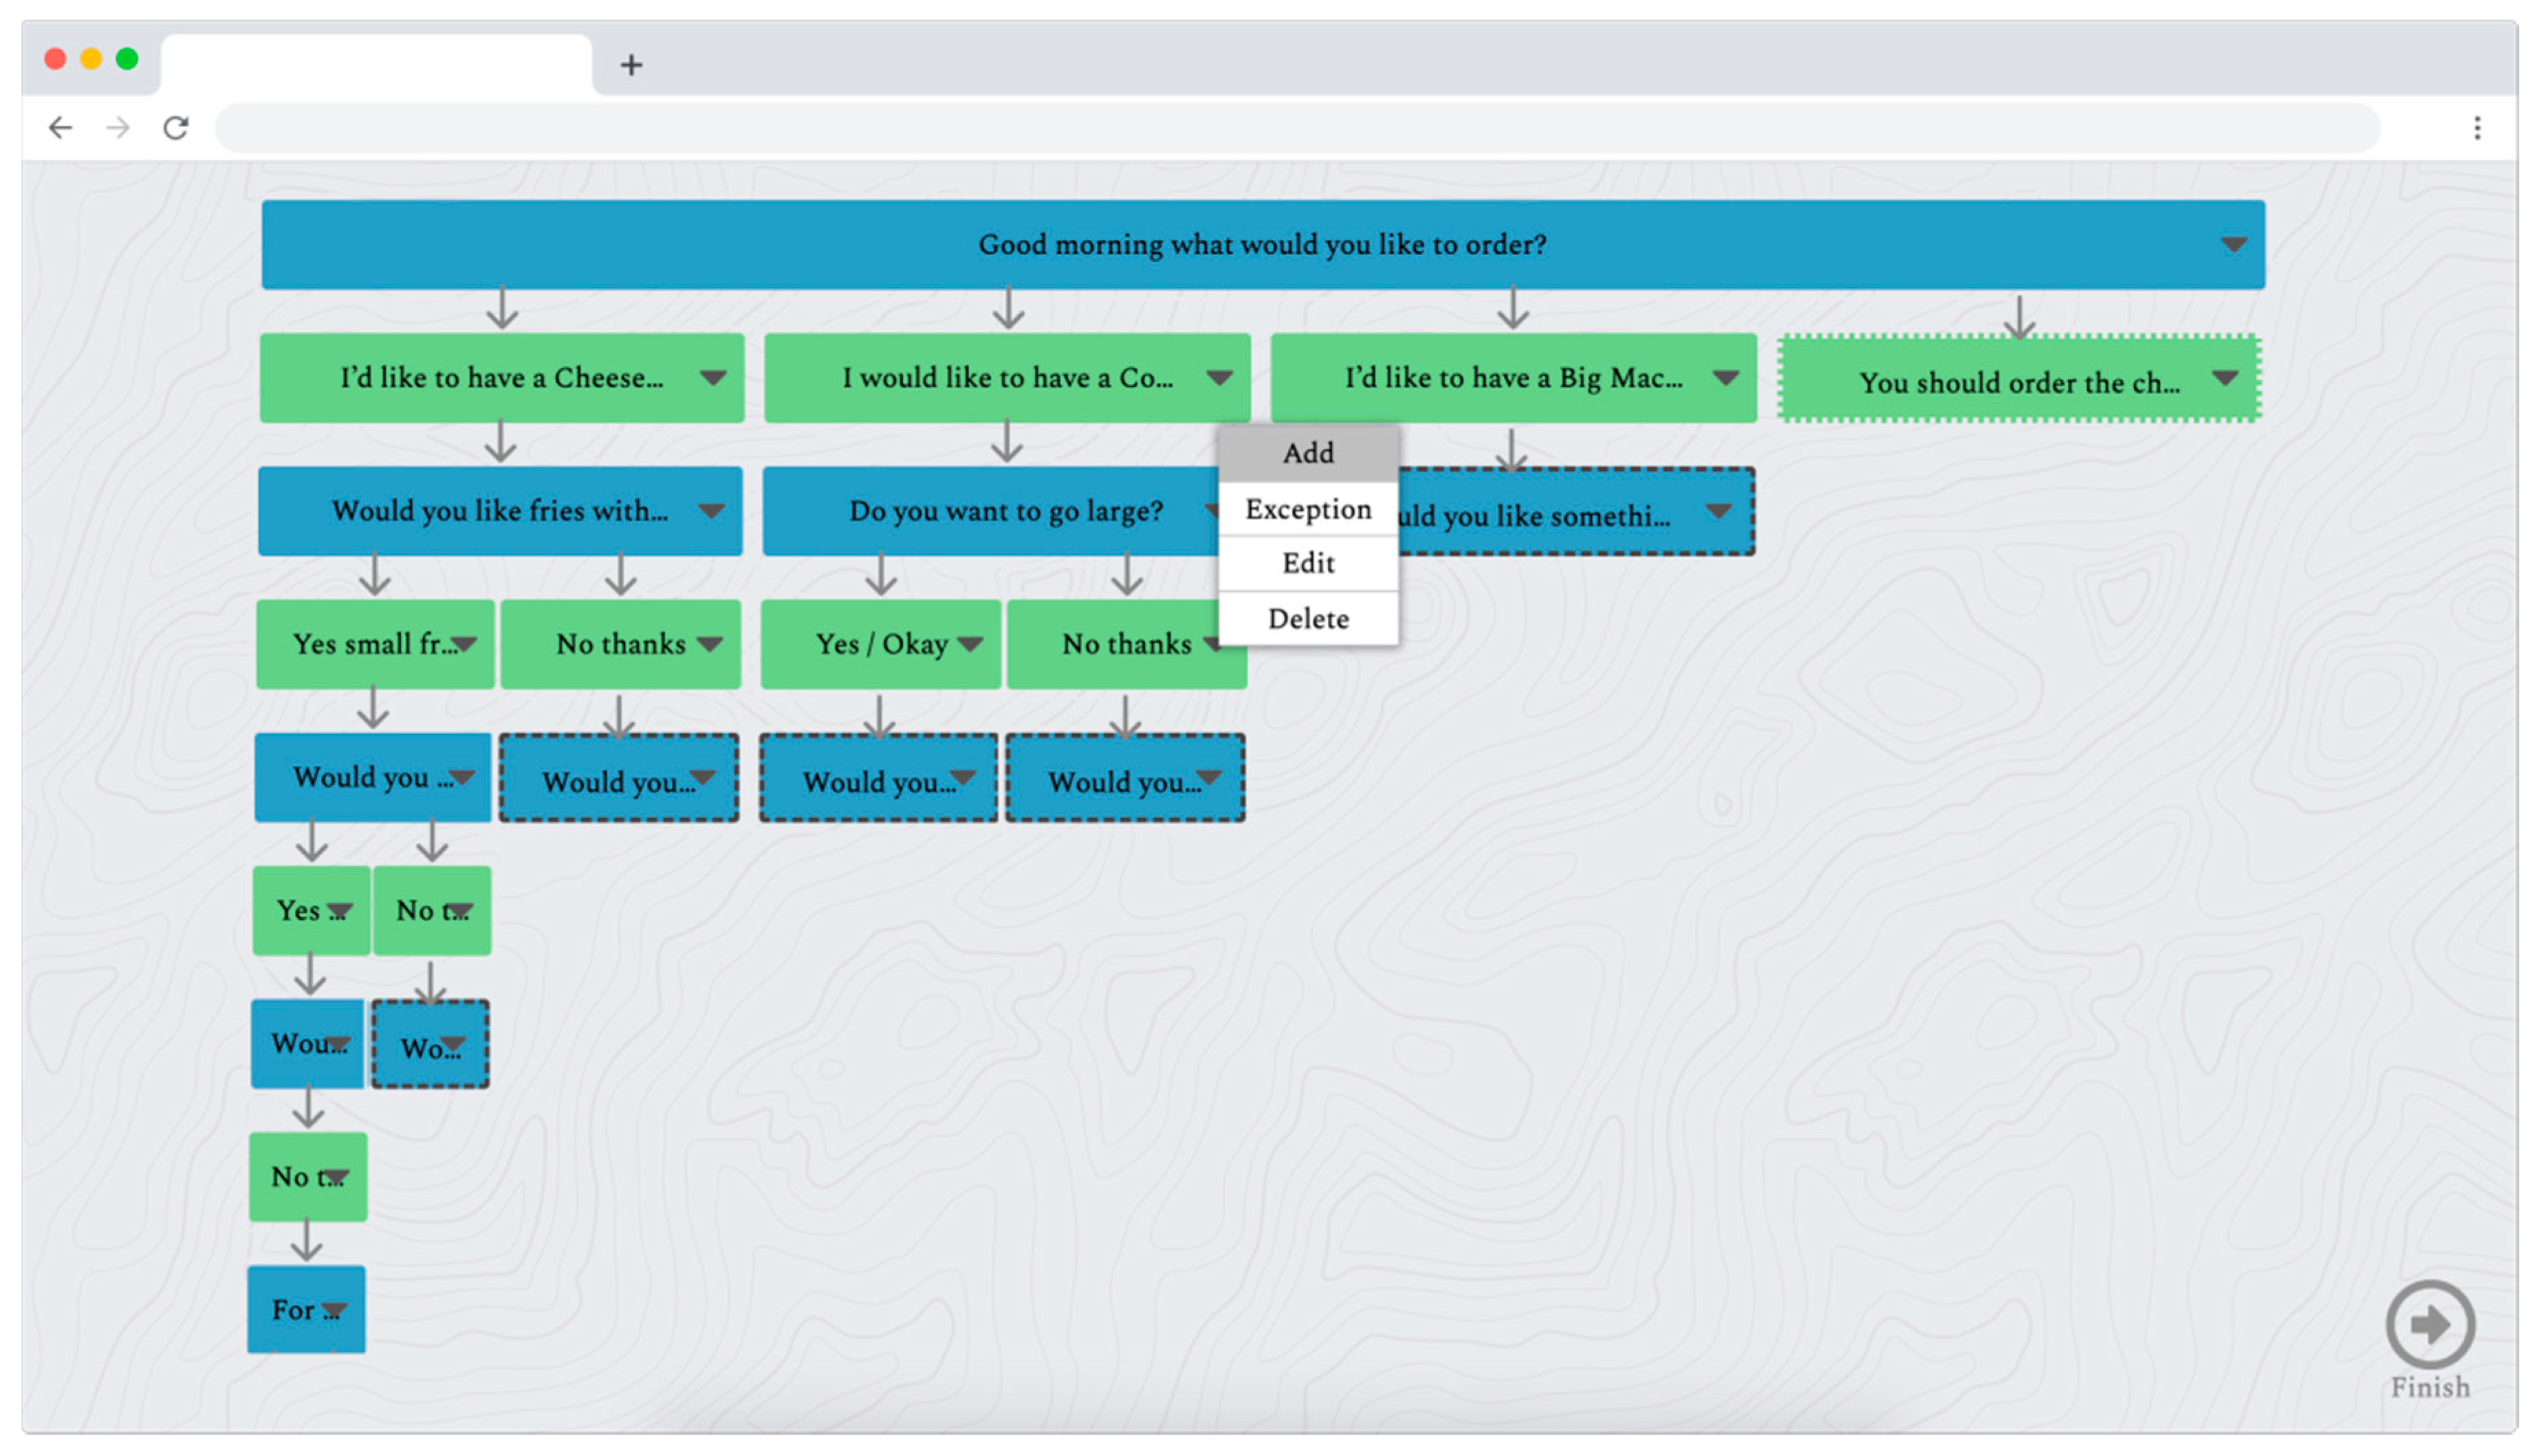The width and height of the screenshot is (2534, 1456).
Task: Open dropdown arrow on 'Yes / Okay' node
Action: pos(969,644)
